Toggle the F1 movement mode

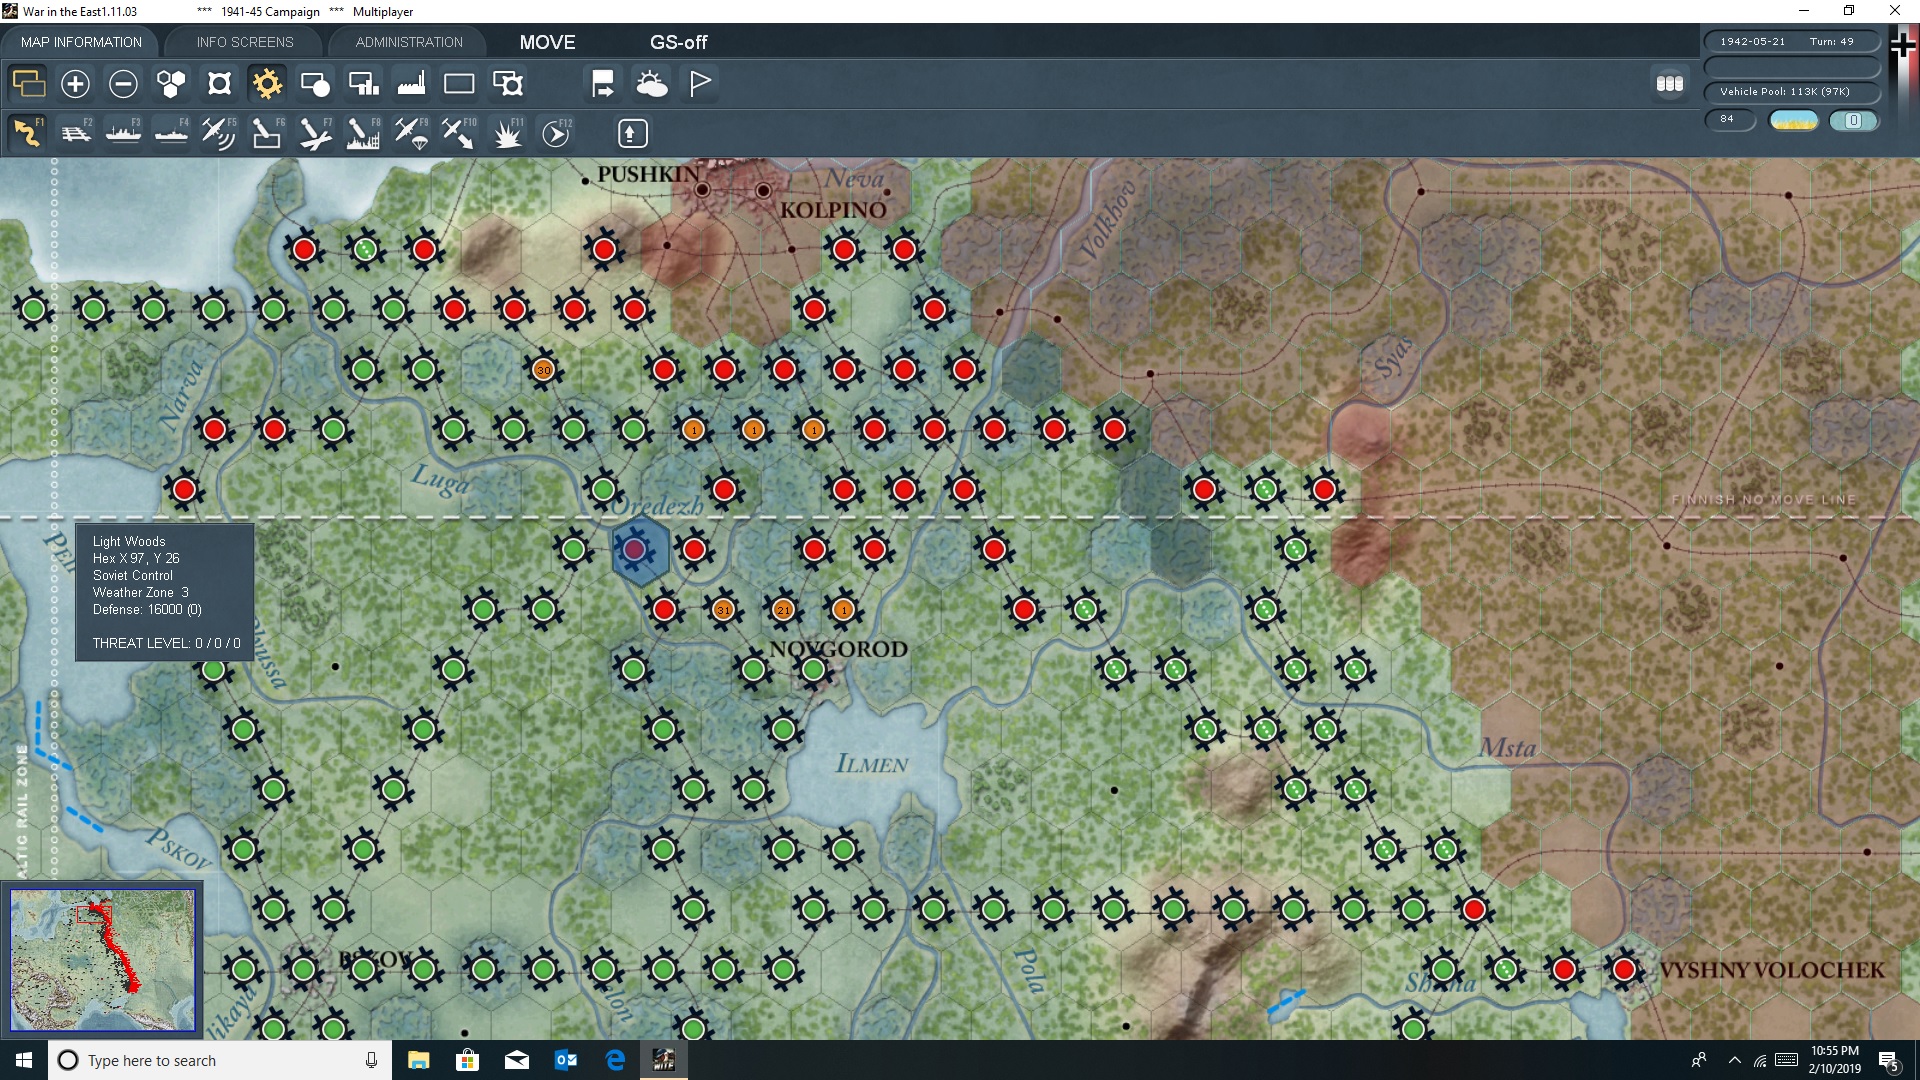point(27,133)
